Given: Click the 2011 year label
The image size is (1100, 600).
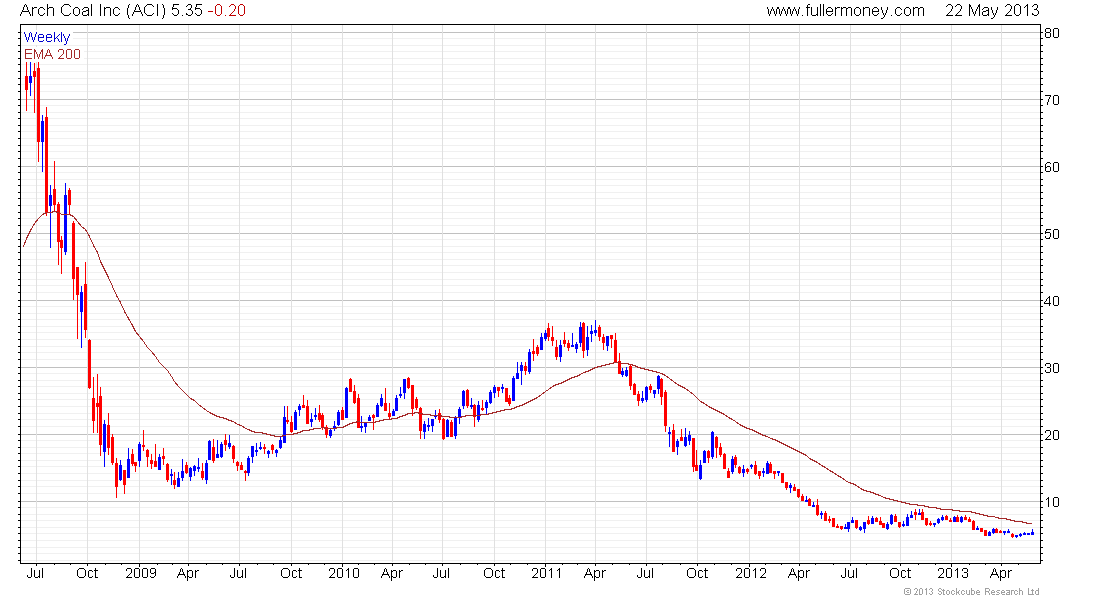Looking at the screenshot, I should click(546, 573).
